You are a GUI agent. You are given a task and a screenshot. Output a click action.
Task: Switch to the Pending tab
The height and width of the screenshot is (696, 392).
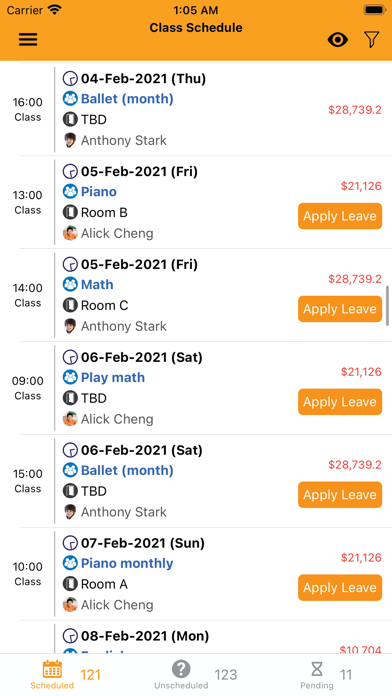326,675
